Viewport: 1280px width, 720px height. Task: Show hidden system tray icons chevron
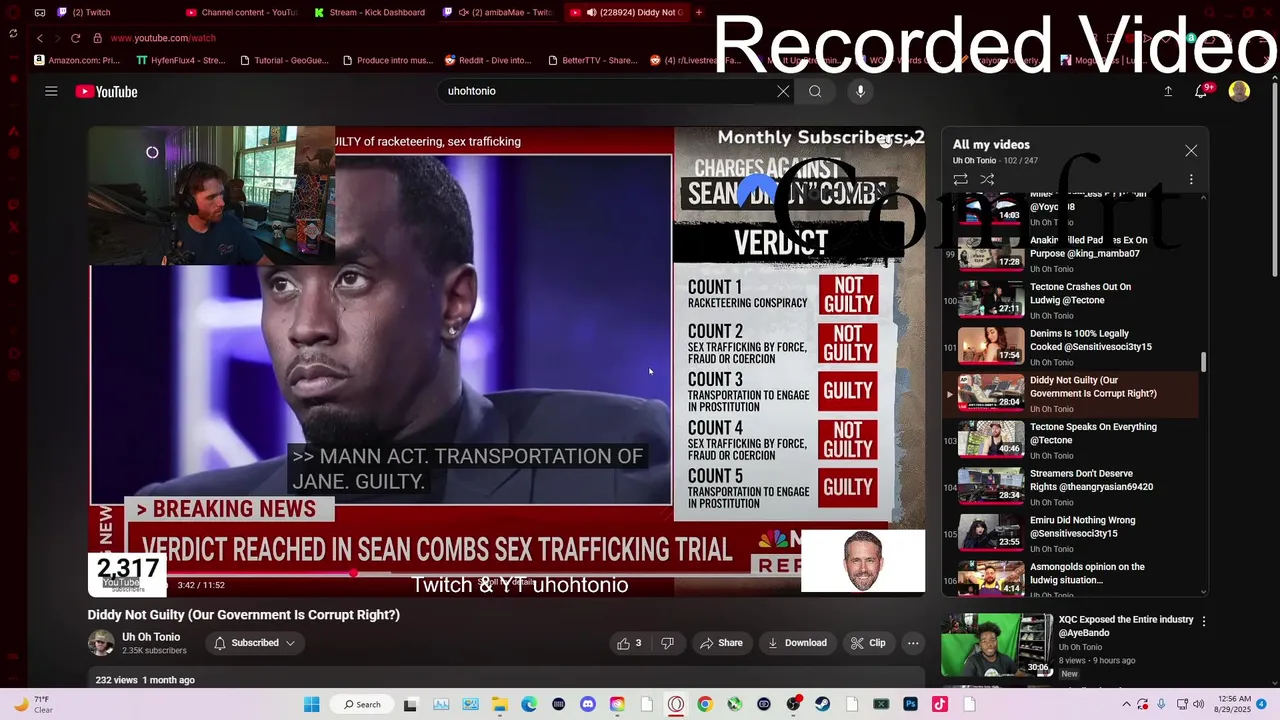tap(1127, 704)
